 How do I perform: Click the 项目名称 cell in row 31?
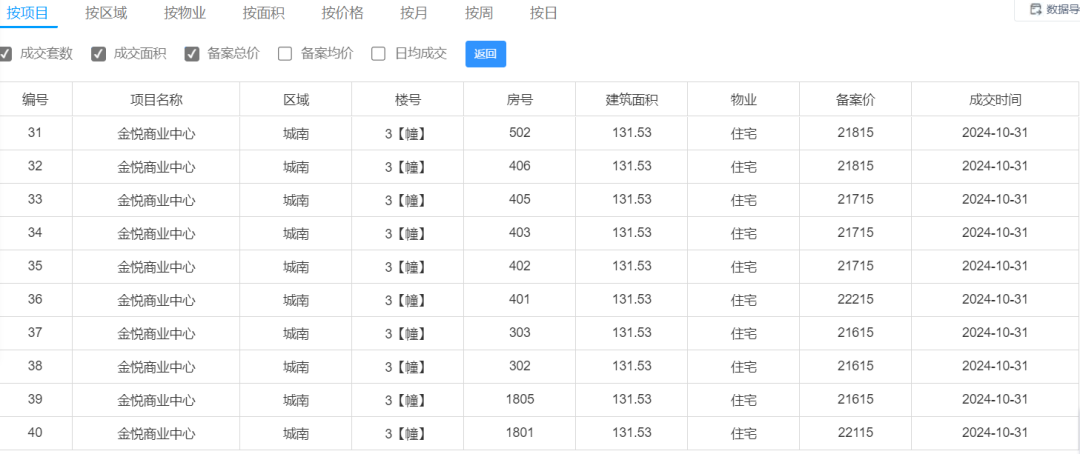click(156, 134)
